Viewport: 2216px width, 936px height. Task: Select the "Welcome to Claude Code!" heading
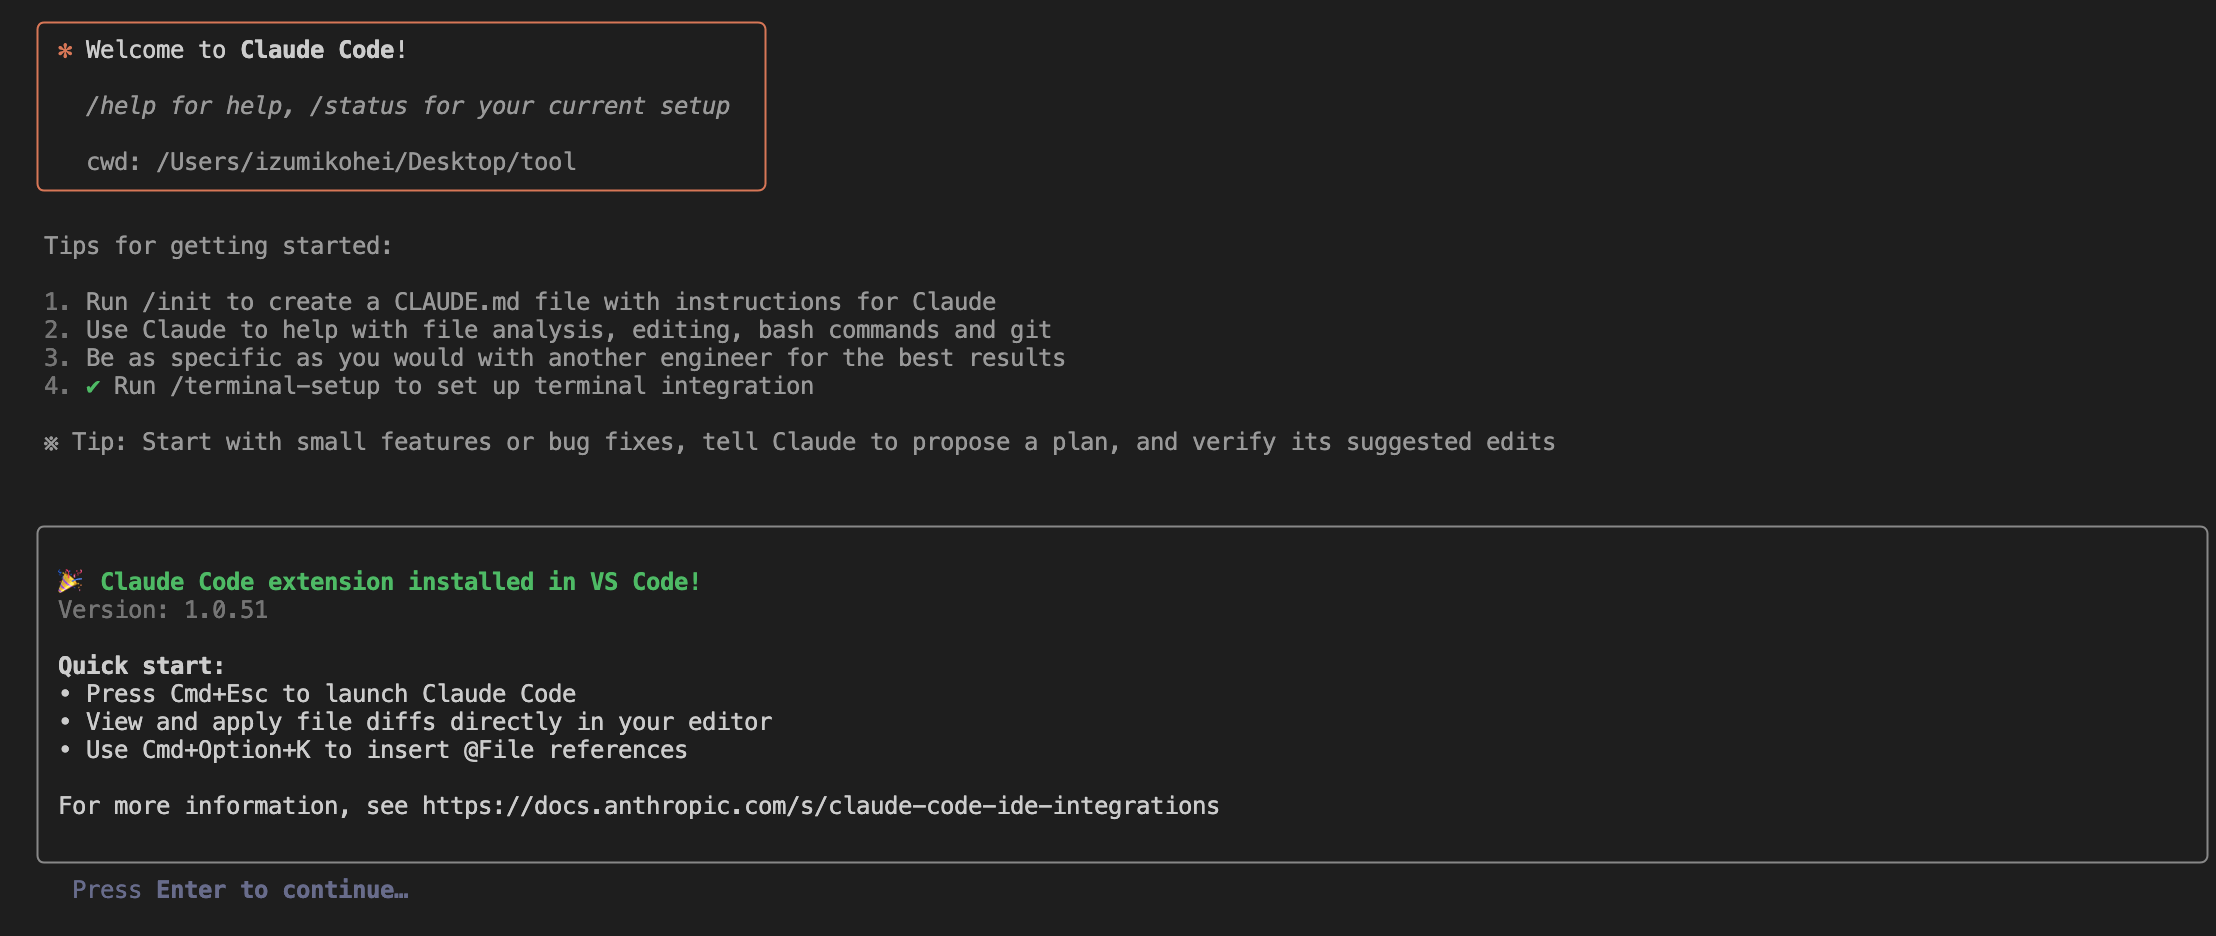click(246, 50)
